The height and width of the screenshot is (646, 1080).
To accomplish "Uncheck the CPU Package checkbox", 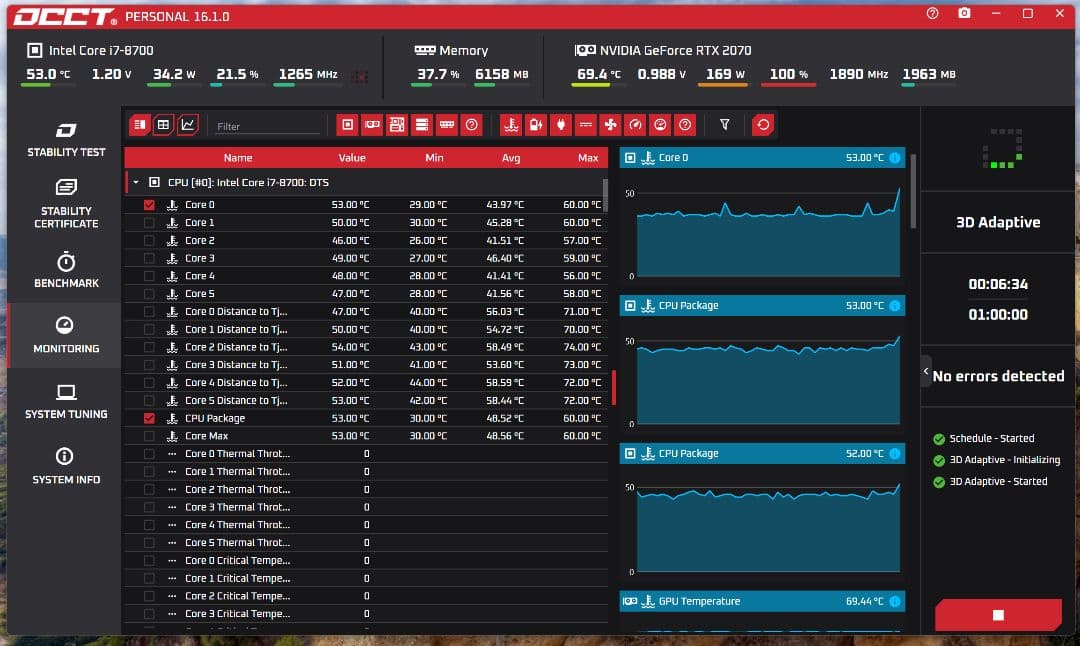I will click(x=149, y=418).
